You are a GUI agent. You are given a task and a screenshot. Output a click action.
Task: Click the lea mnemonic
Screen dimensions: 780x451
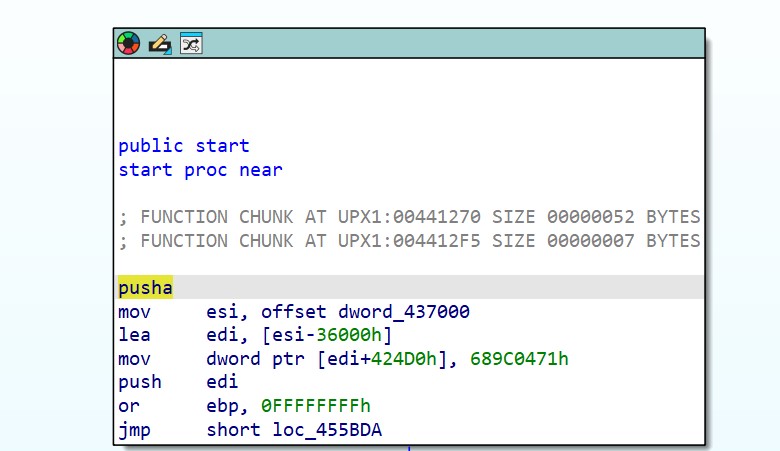[x=134, y=335]
